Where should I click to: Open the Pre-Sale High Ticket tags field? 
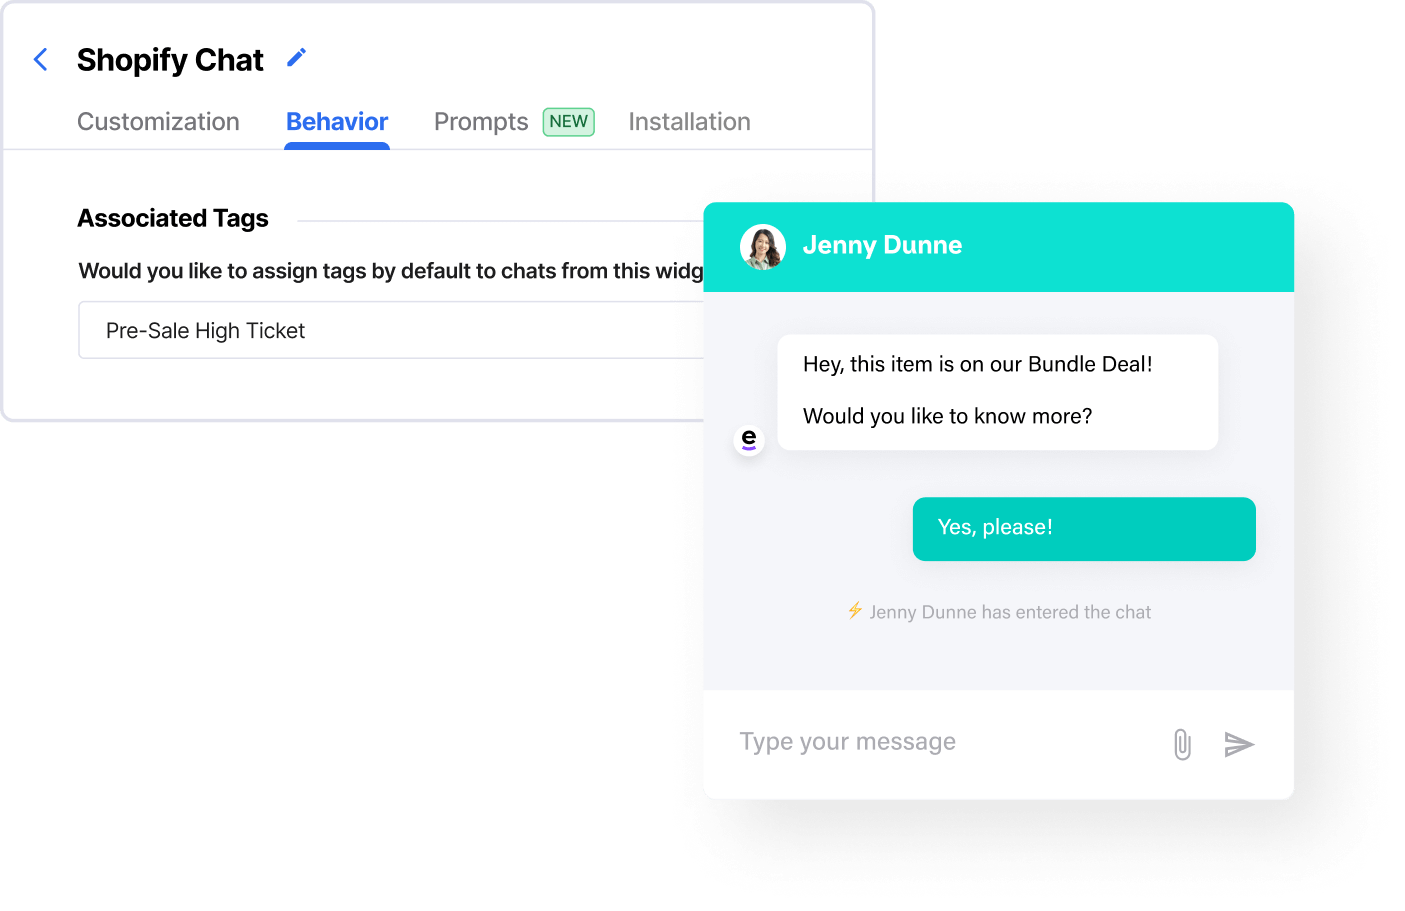click(x=390, y=331)
